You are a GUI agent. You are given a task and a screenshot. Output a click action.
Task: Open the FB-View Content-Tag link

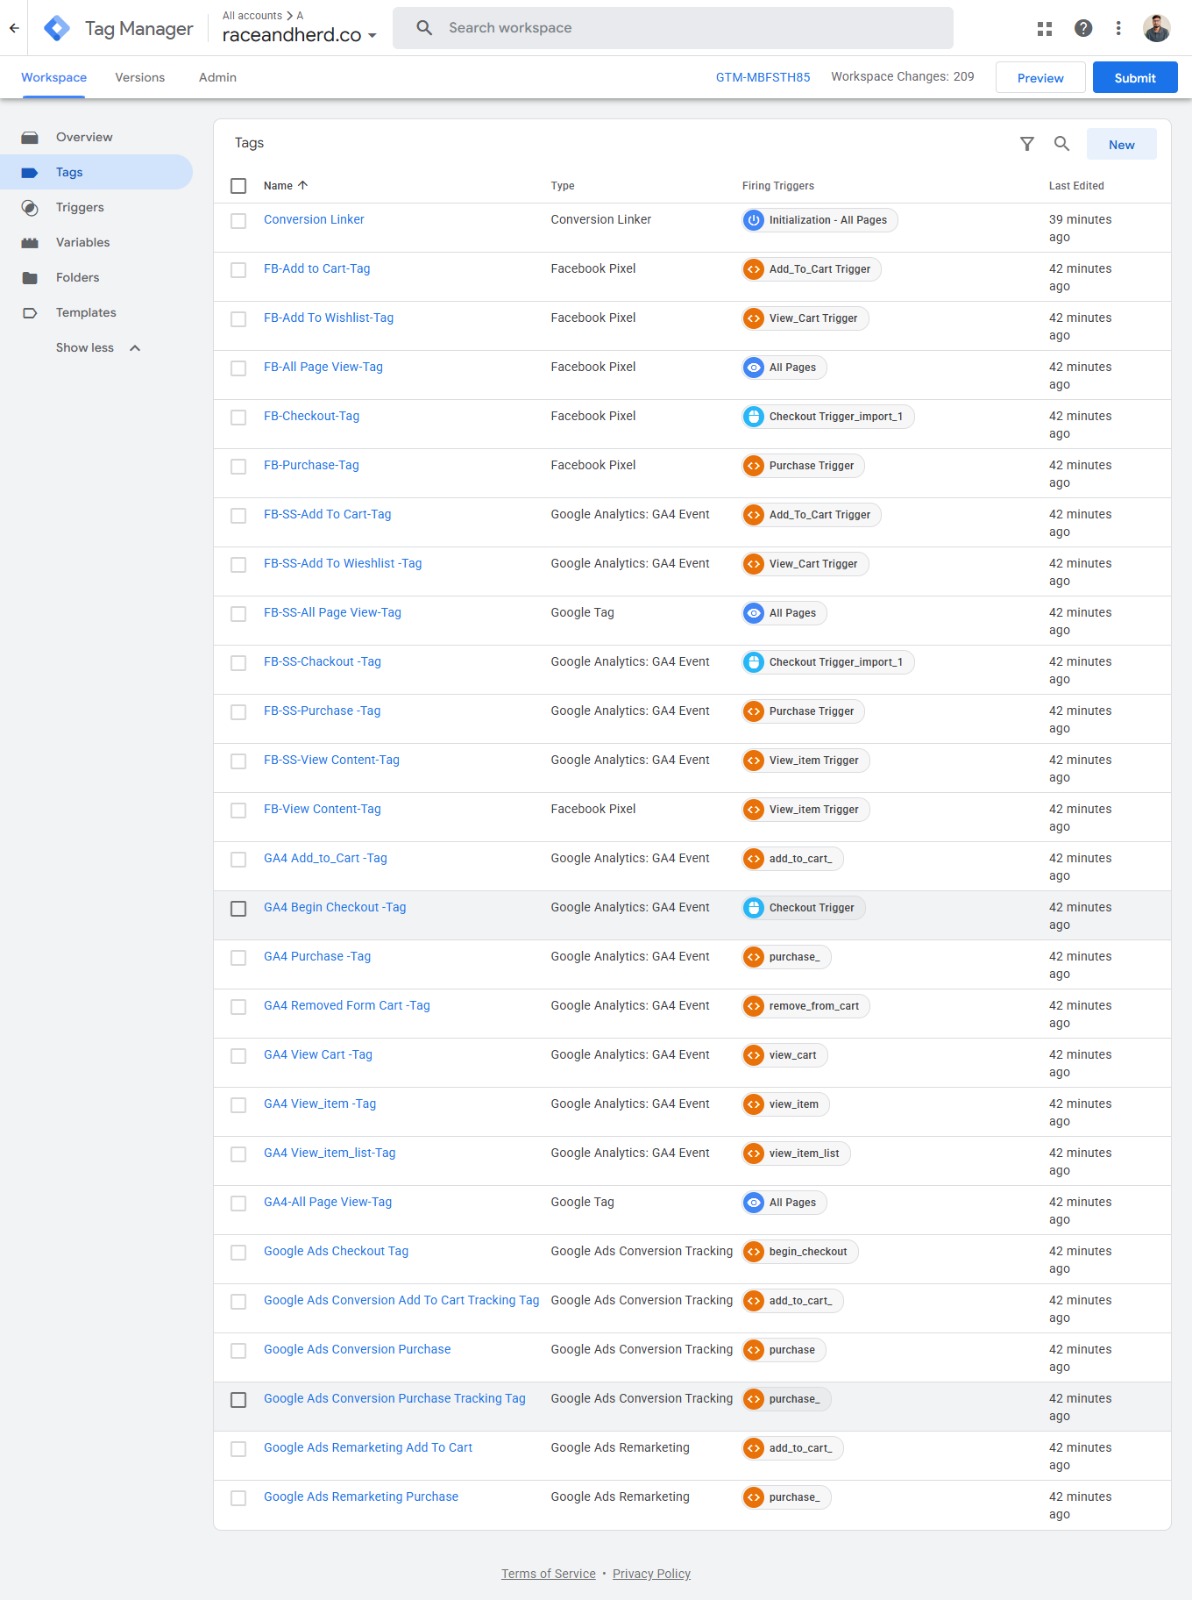point(322,809)
